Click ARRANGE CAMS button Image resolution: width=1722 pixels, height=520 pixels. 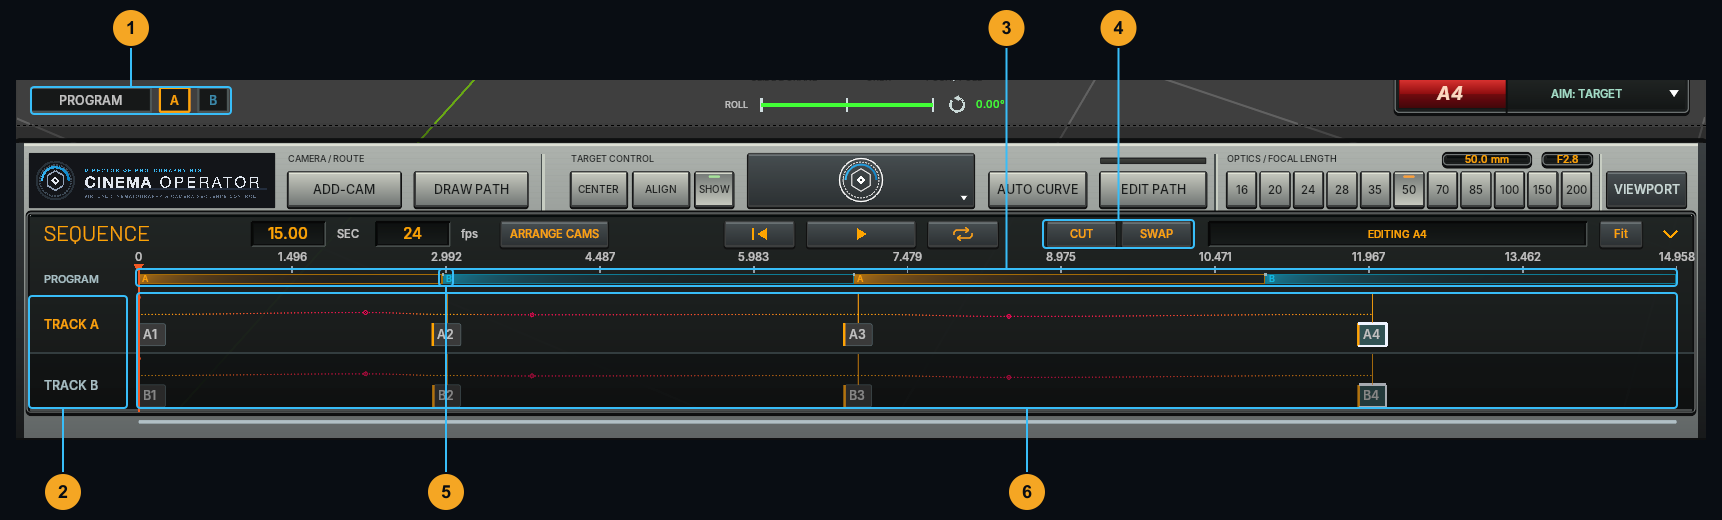[x=554, y=234]
